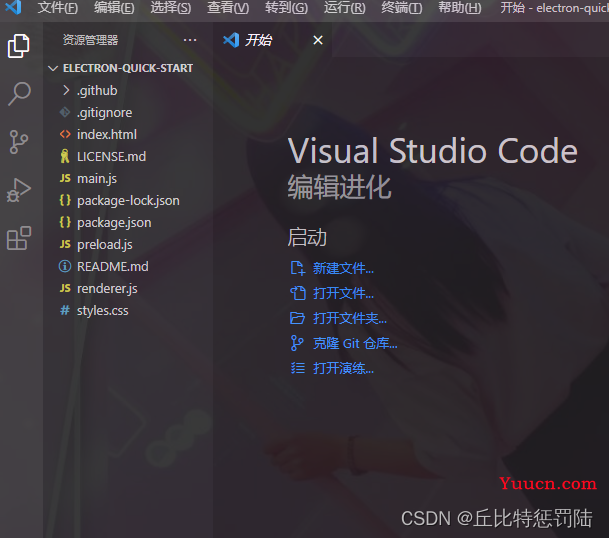Open the 运行(R) menu
Image resolution: width=609 pixels, height=538 pixels.
(345, 7)
